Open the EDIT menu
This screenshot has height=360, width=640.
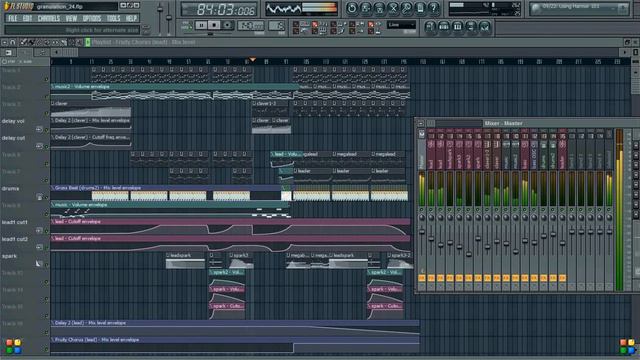coord(27,18)
